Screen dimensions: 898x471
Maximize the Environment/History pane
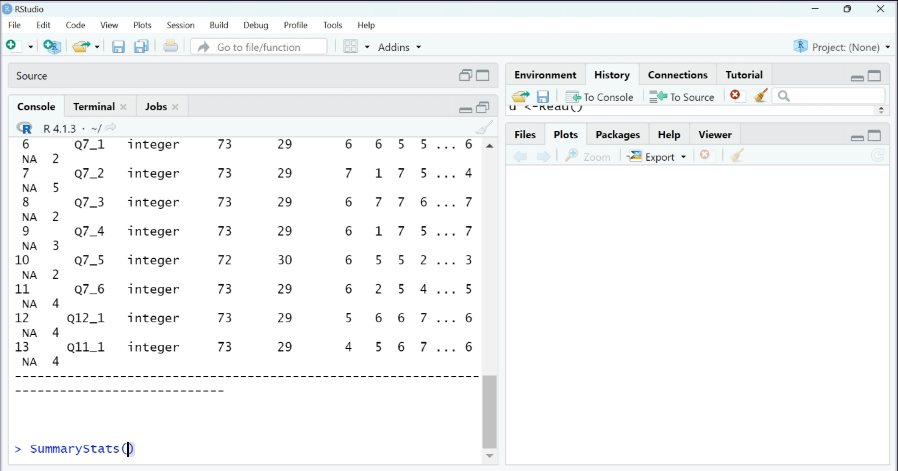(x=875, y=76)
